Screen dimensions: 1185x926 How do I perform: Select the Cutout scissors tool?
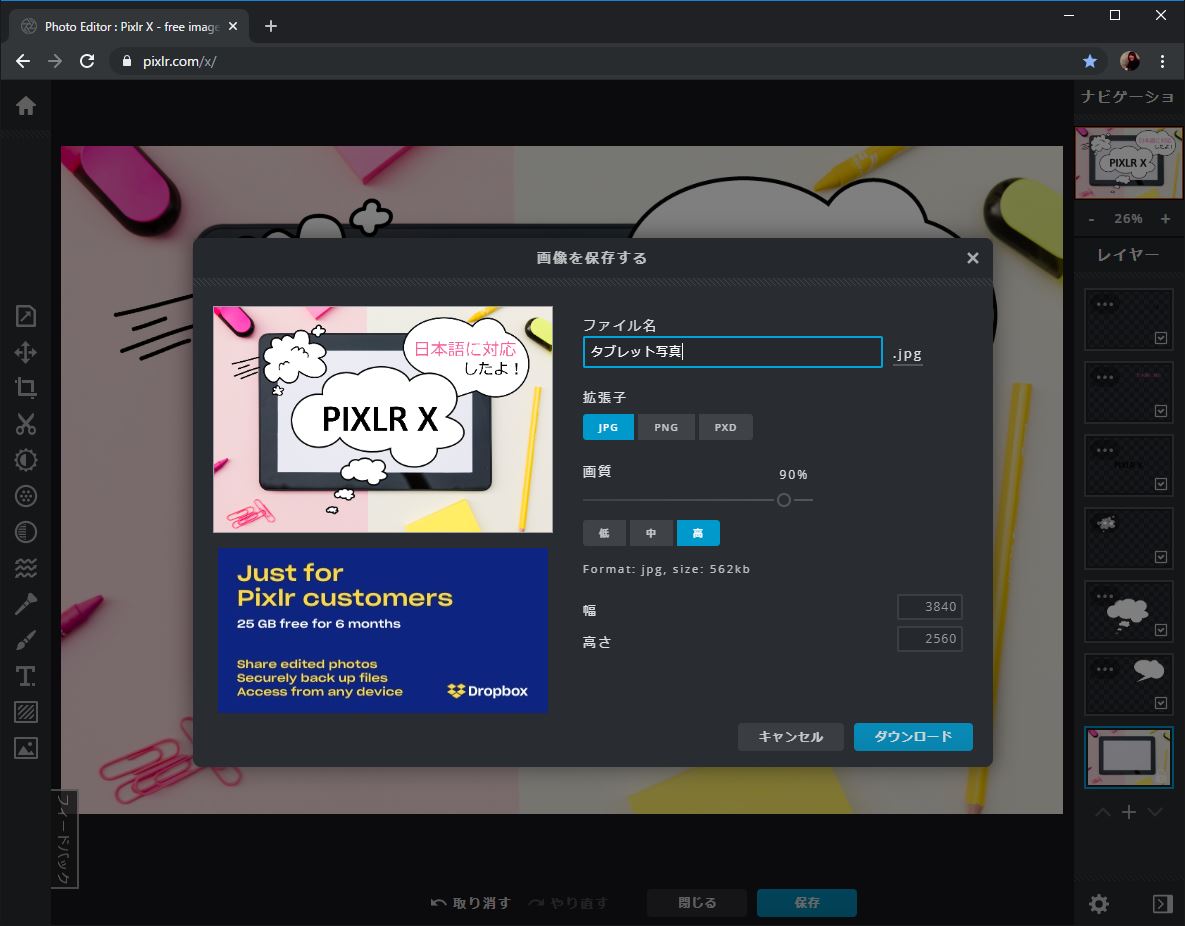(x=26, y=424)
